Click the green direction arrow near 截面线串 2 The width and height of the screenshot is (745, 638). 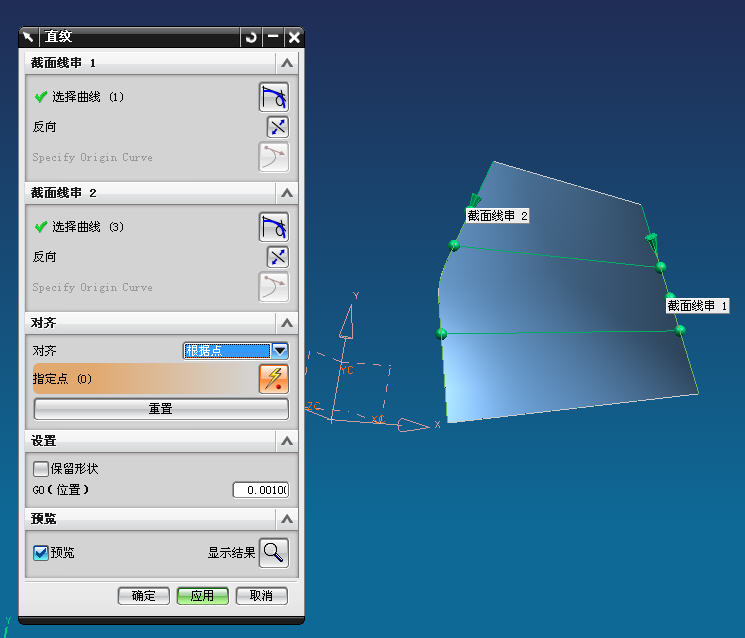coord(474,201)
